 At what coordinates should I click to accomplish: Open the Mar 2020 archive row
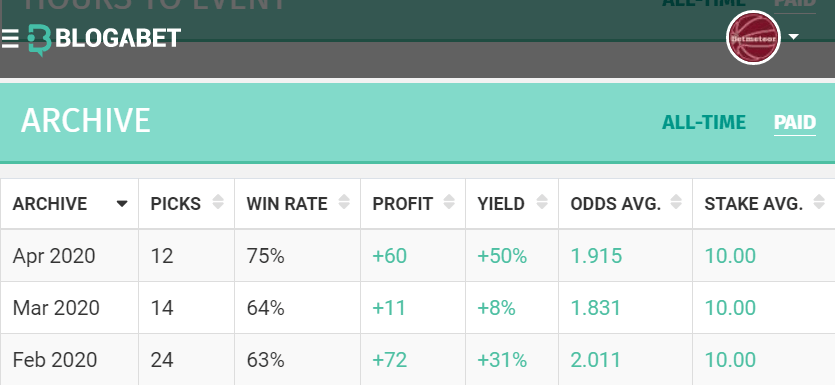(x=418, y=308)
